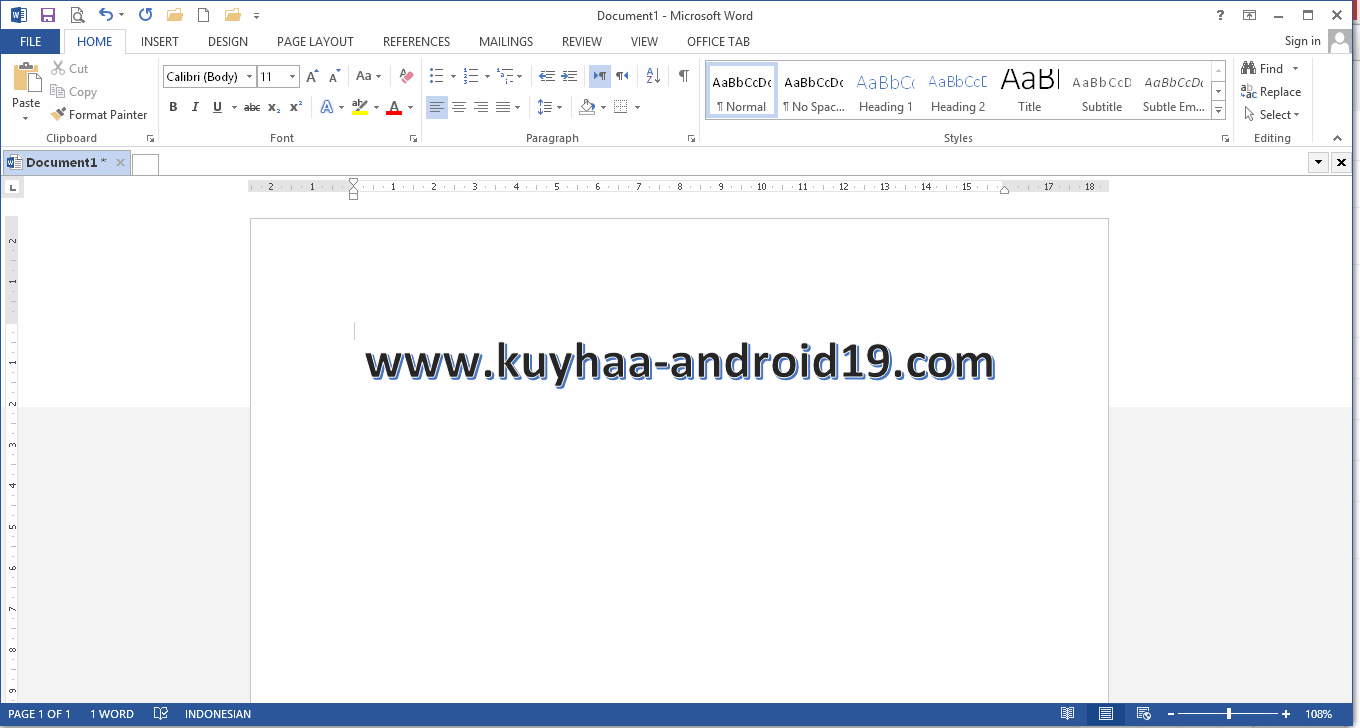Open the Select dropdown in Editing
The image size is (1360, 728).
coord(1272,115)
